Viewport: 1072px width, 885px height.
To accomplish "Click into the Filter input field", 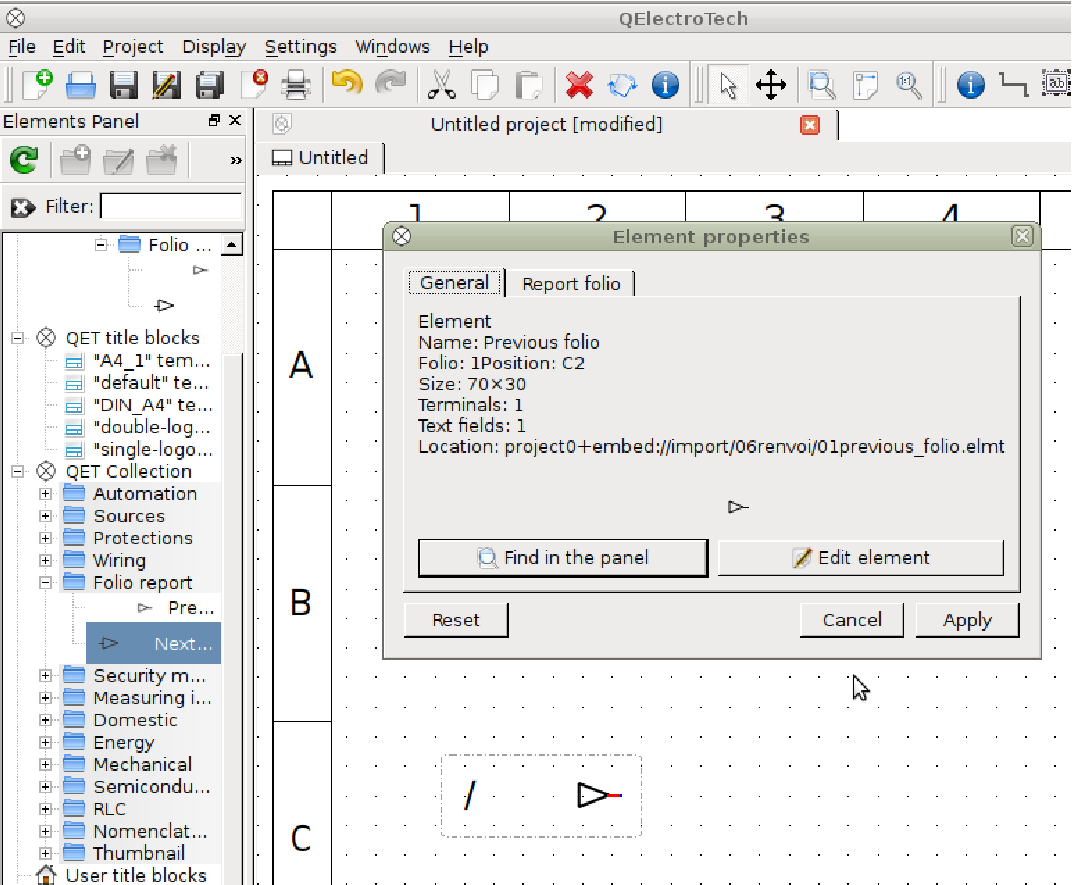I will pyautogui.click(x=171, y=206).
